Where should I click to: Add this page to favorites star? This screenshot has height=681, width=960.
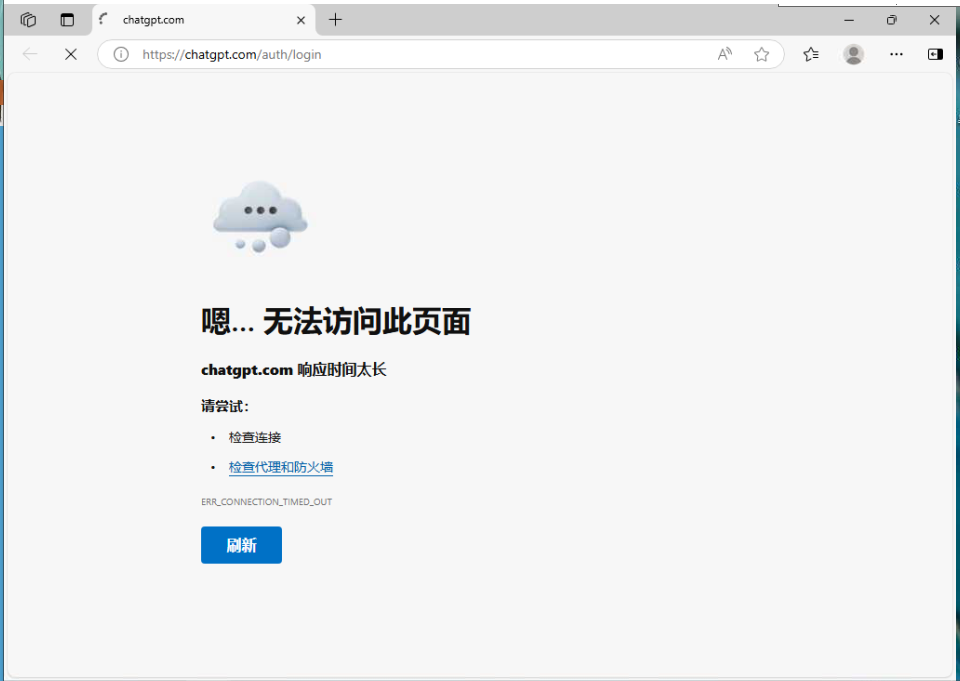tap(762, 55)
